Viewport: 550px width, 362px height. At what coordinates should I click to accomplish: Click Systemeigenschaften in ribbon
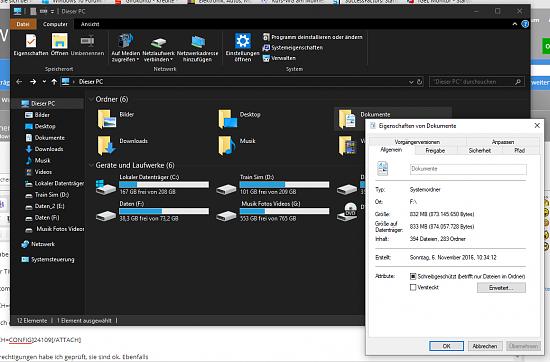293,47
